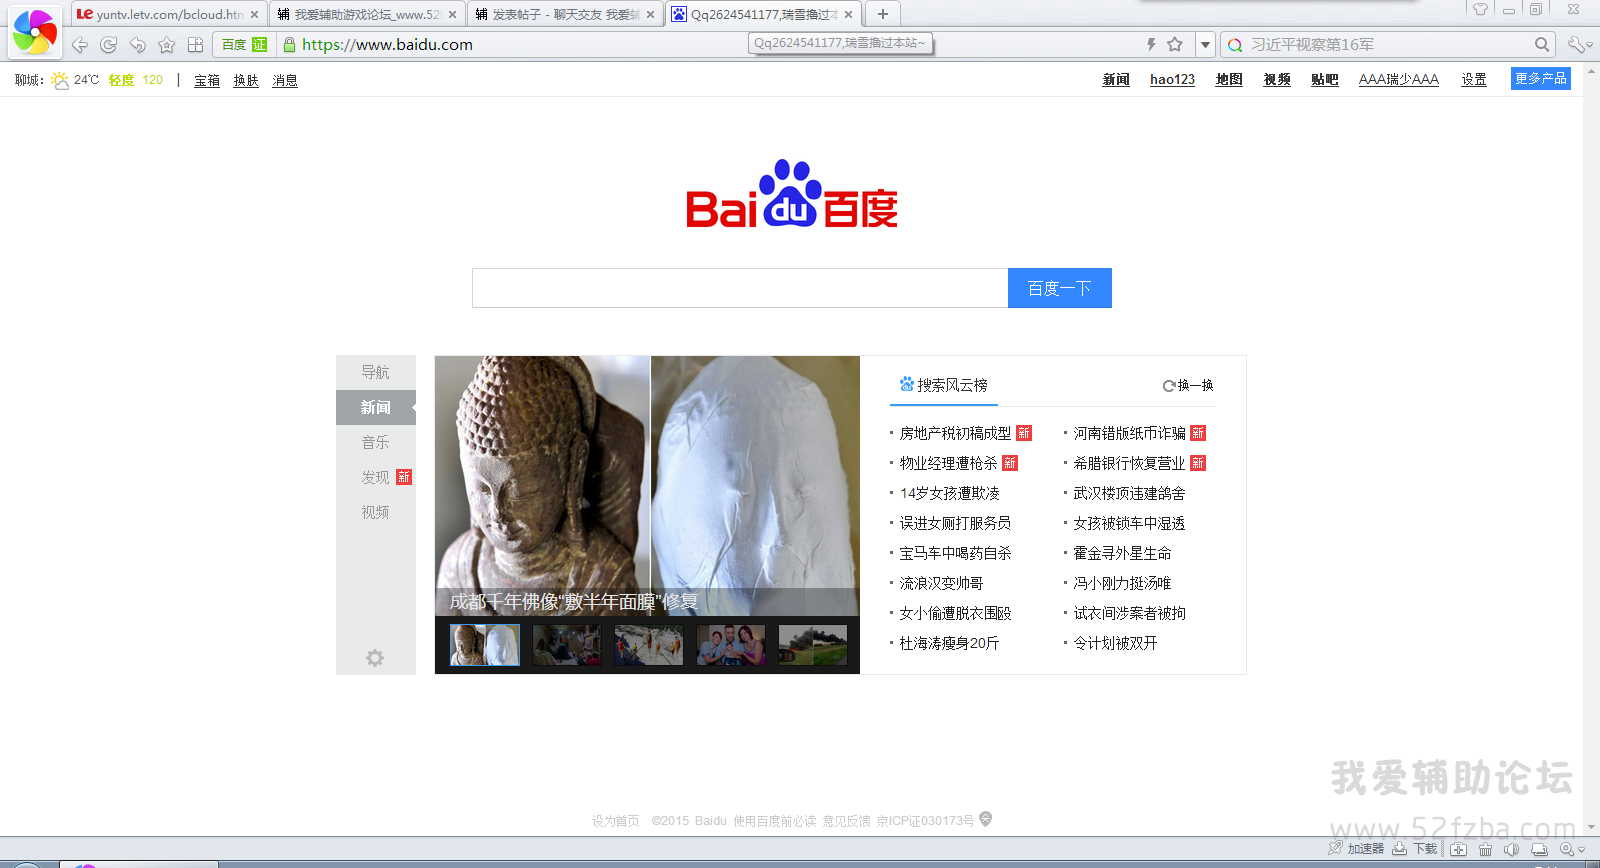Open the hao123 link
The height and width of the screenshot is (868, 1600).
pyautogui.click(x=1172, y=80)
